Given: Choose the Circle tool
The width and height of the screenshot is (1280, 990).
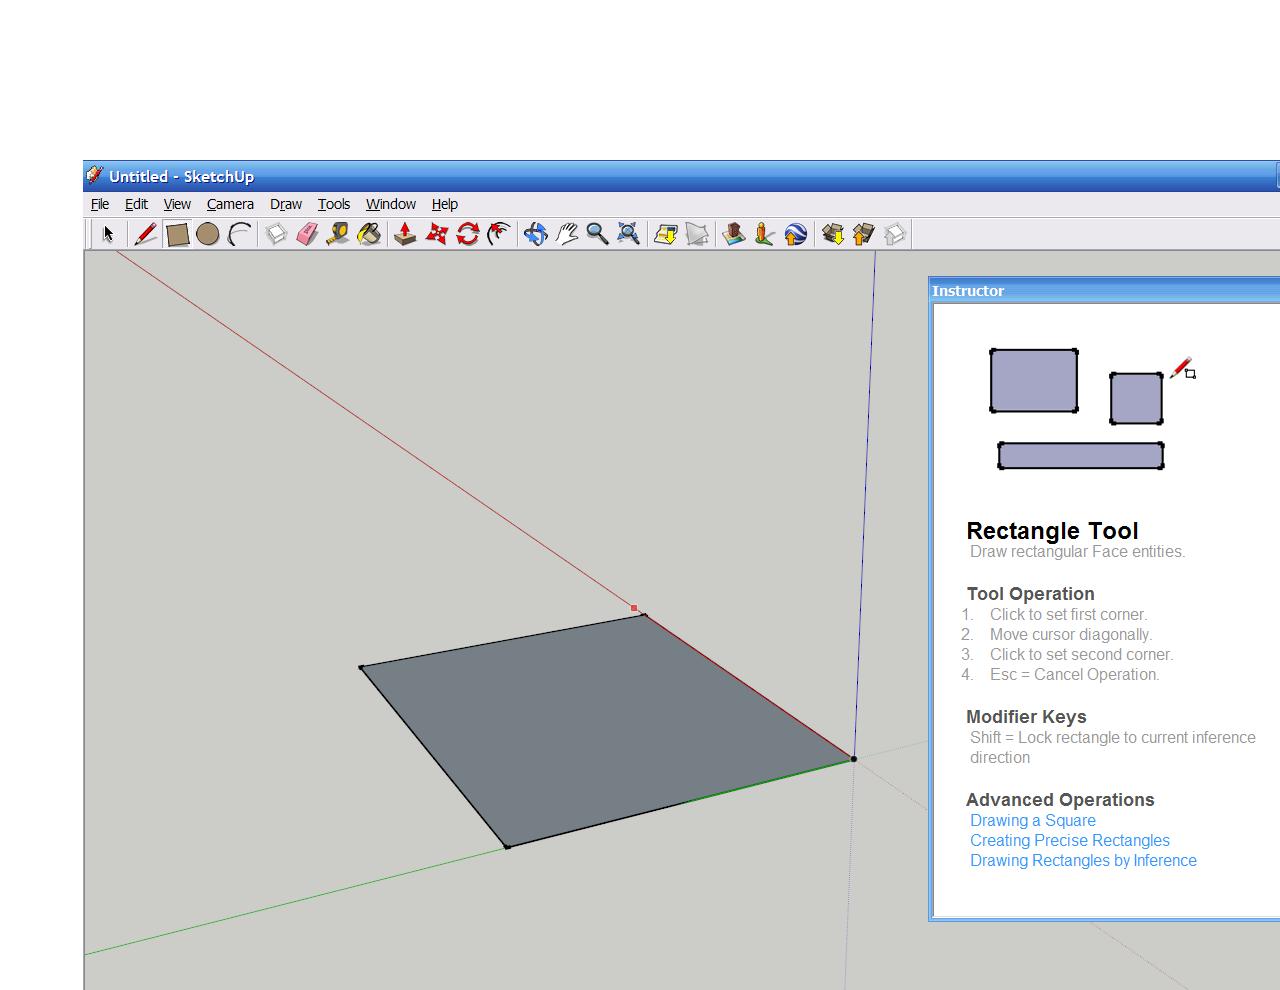Looking at the screenshot, I should tap(208, 234).
